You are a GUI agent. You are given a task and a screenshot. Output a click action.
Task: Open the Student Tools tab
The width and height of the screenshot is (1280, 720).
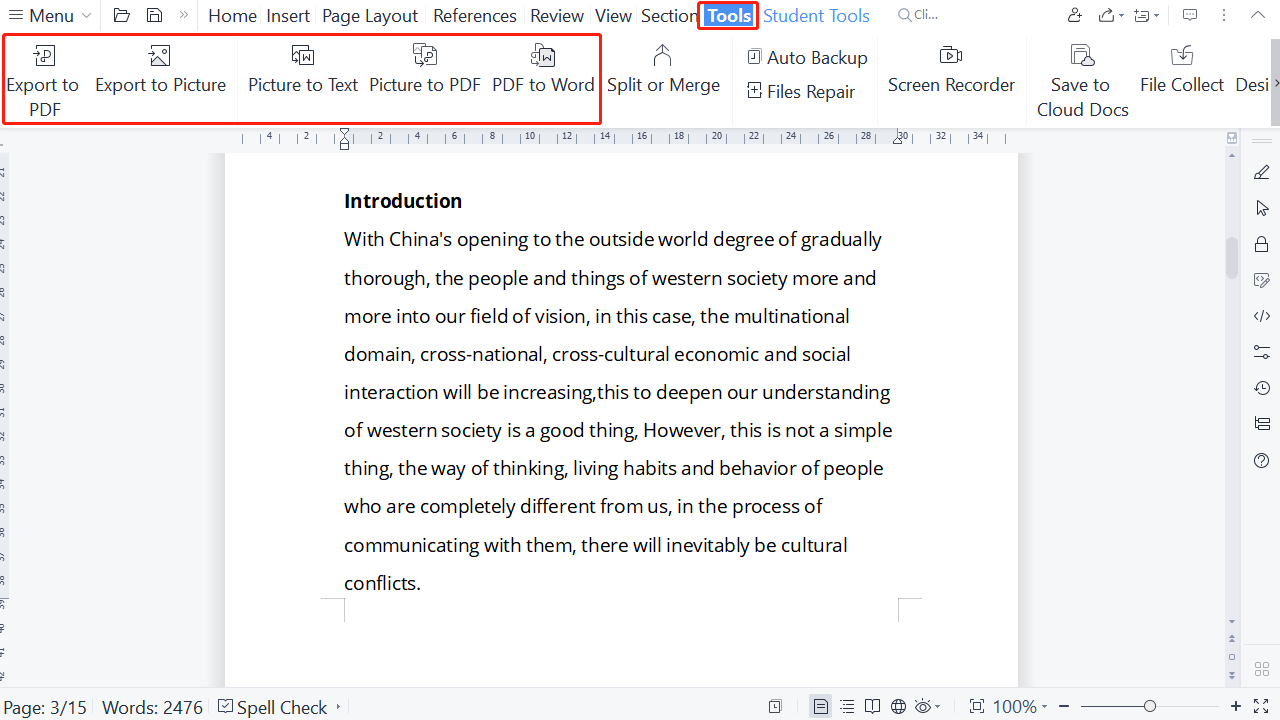click(x=816, y=15)
